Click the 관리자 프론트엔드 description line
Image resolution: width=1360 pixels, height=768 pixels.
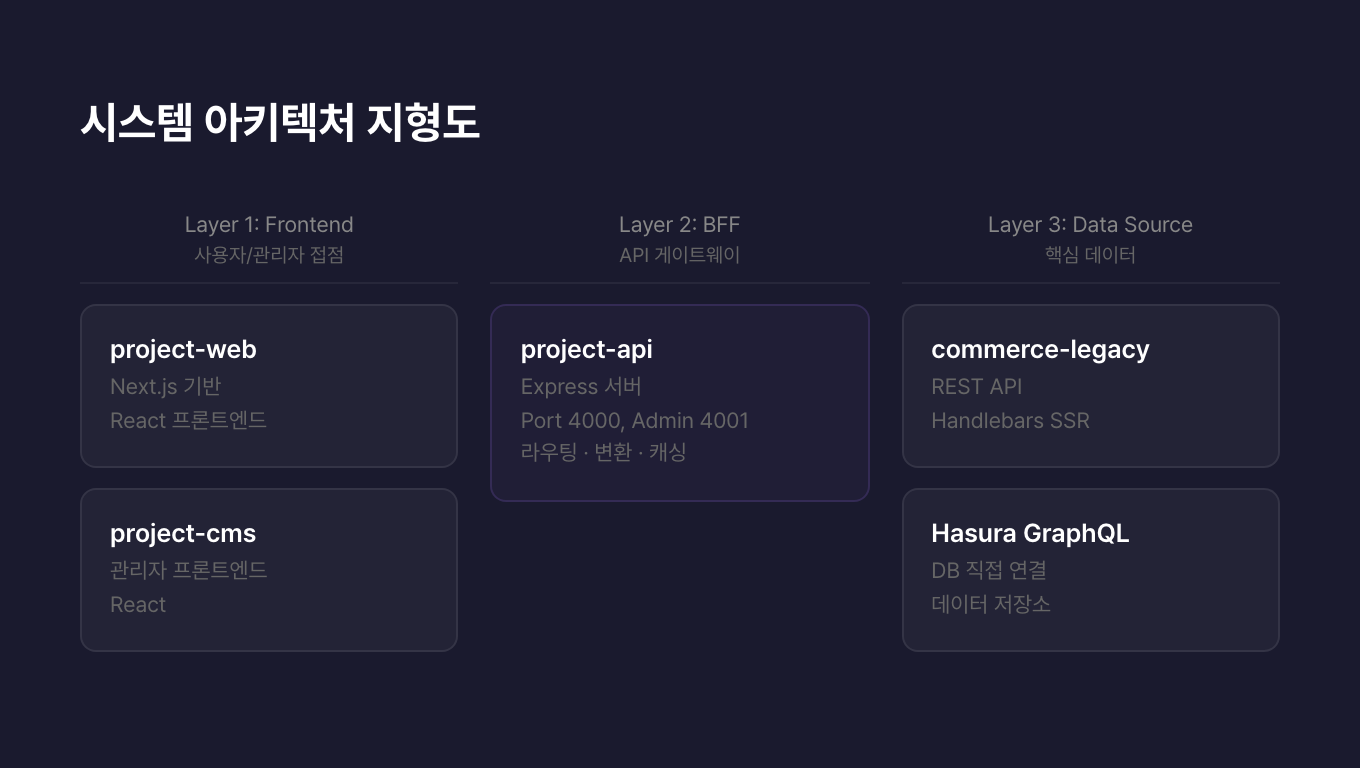[x=188, y=571]
